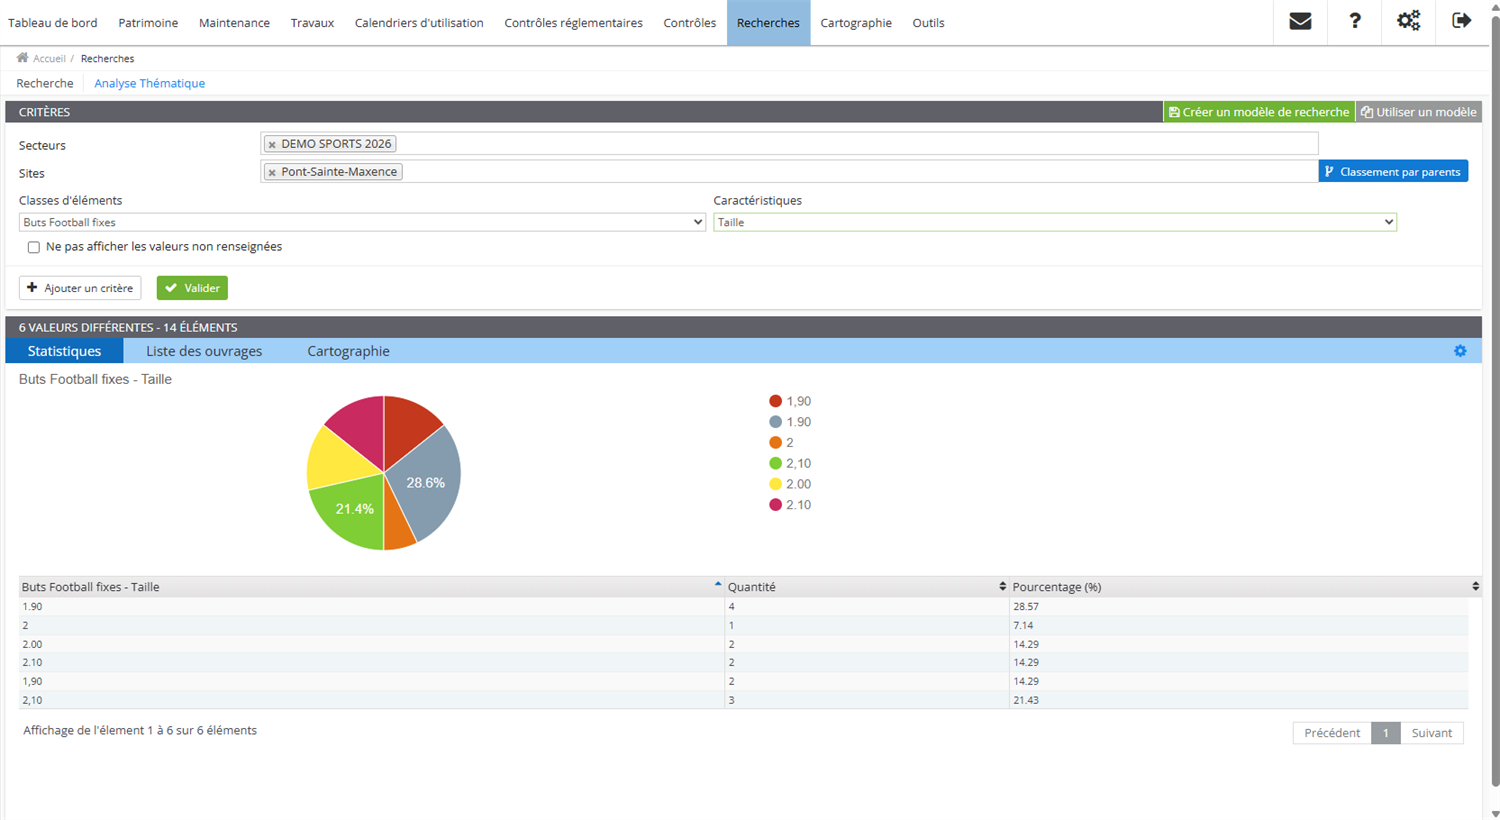This screenshot has height=820, width=1500.
Task: Remove Pont-Sainte-Maxence site tag
Action: [x=272, y=173]
